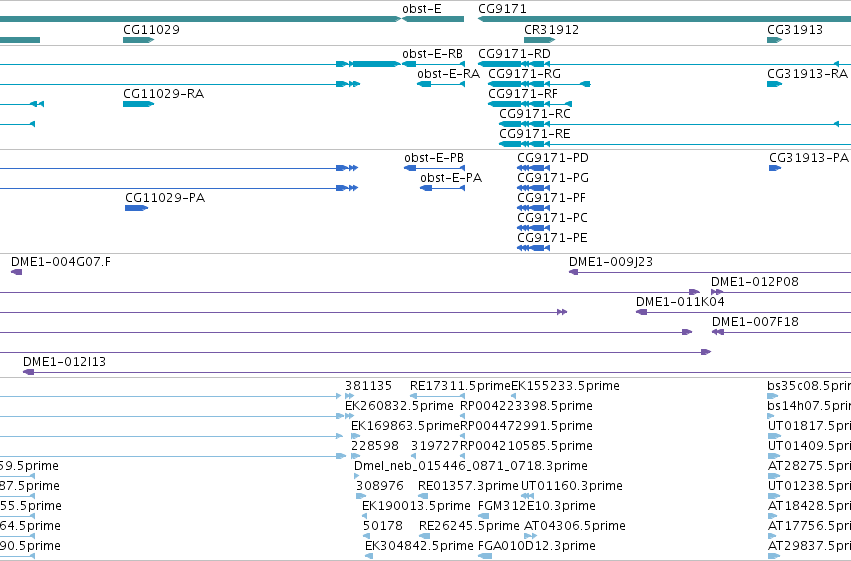
Task: Click EST AT28275.5prime
Action: point(774,476)
